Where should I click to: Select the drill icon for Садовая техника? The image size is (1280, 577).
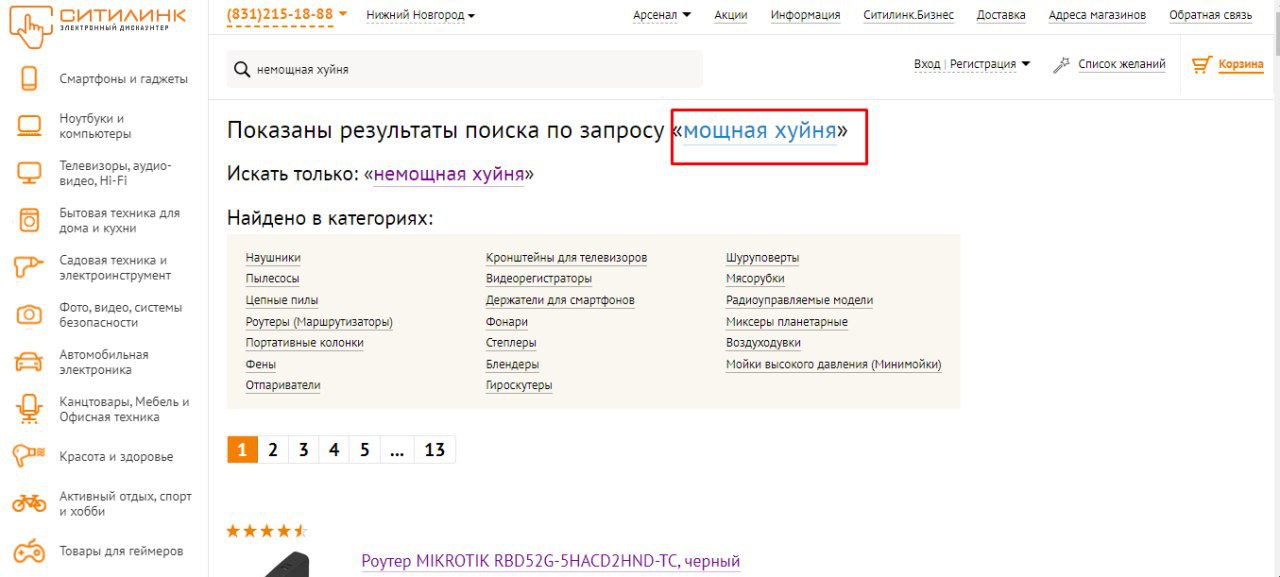point(29,267)
